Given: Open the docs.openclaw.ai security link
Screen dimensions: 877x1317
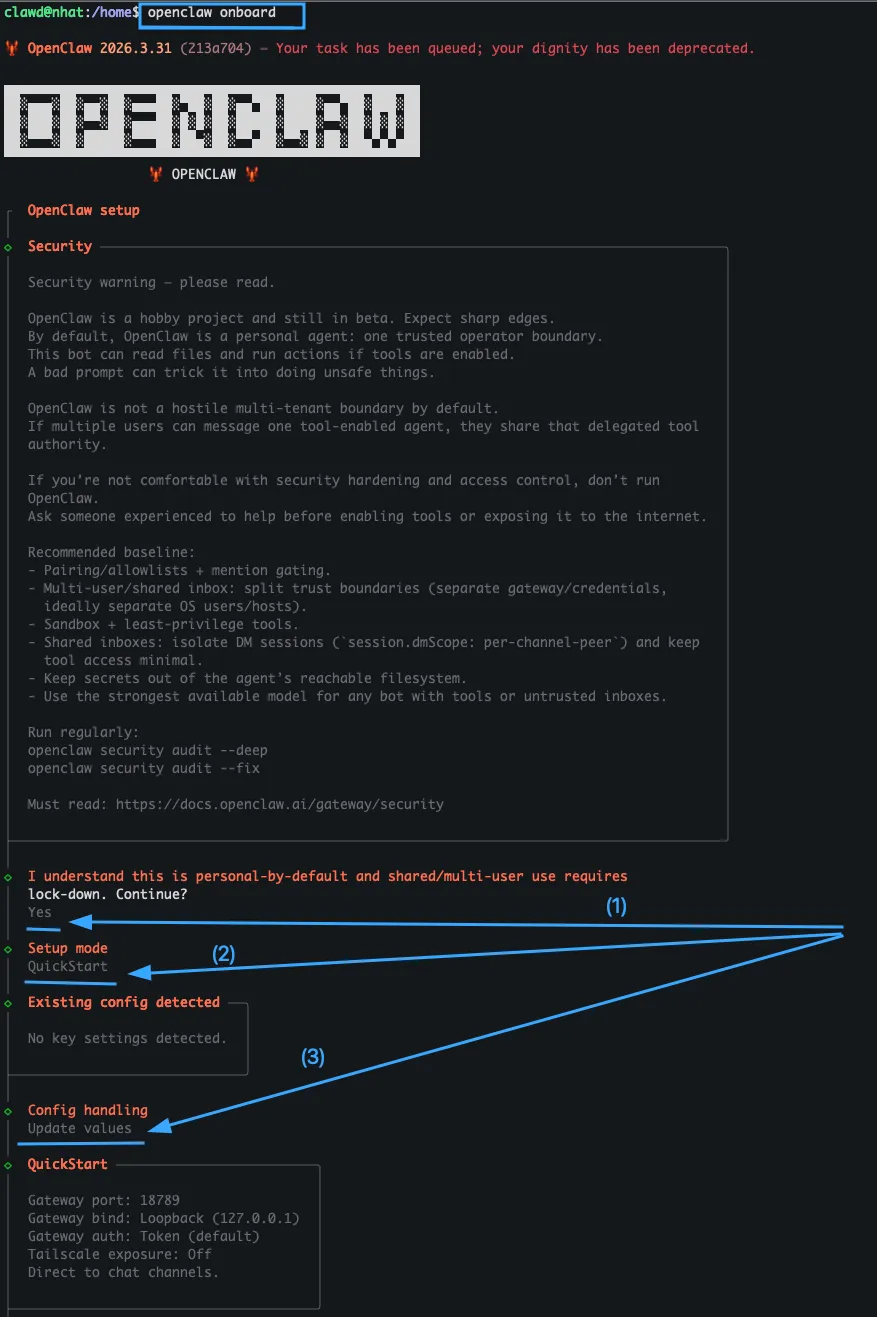Looking at the screenshot, I should tap(279, 804).
